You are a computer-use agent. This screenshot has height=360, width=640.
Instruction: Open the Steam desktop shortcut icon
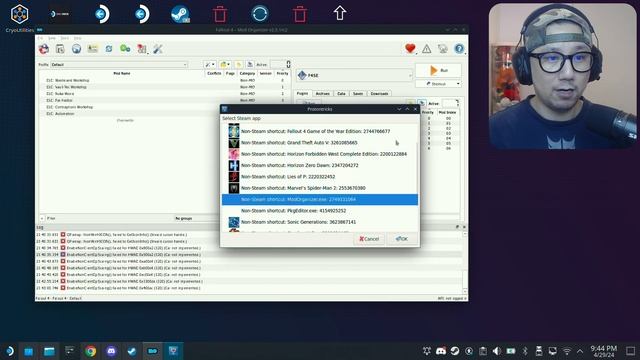[180, 14]
